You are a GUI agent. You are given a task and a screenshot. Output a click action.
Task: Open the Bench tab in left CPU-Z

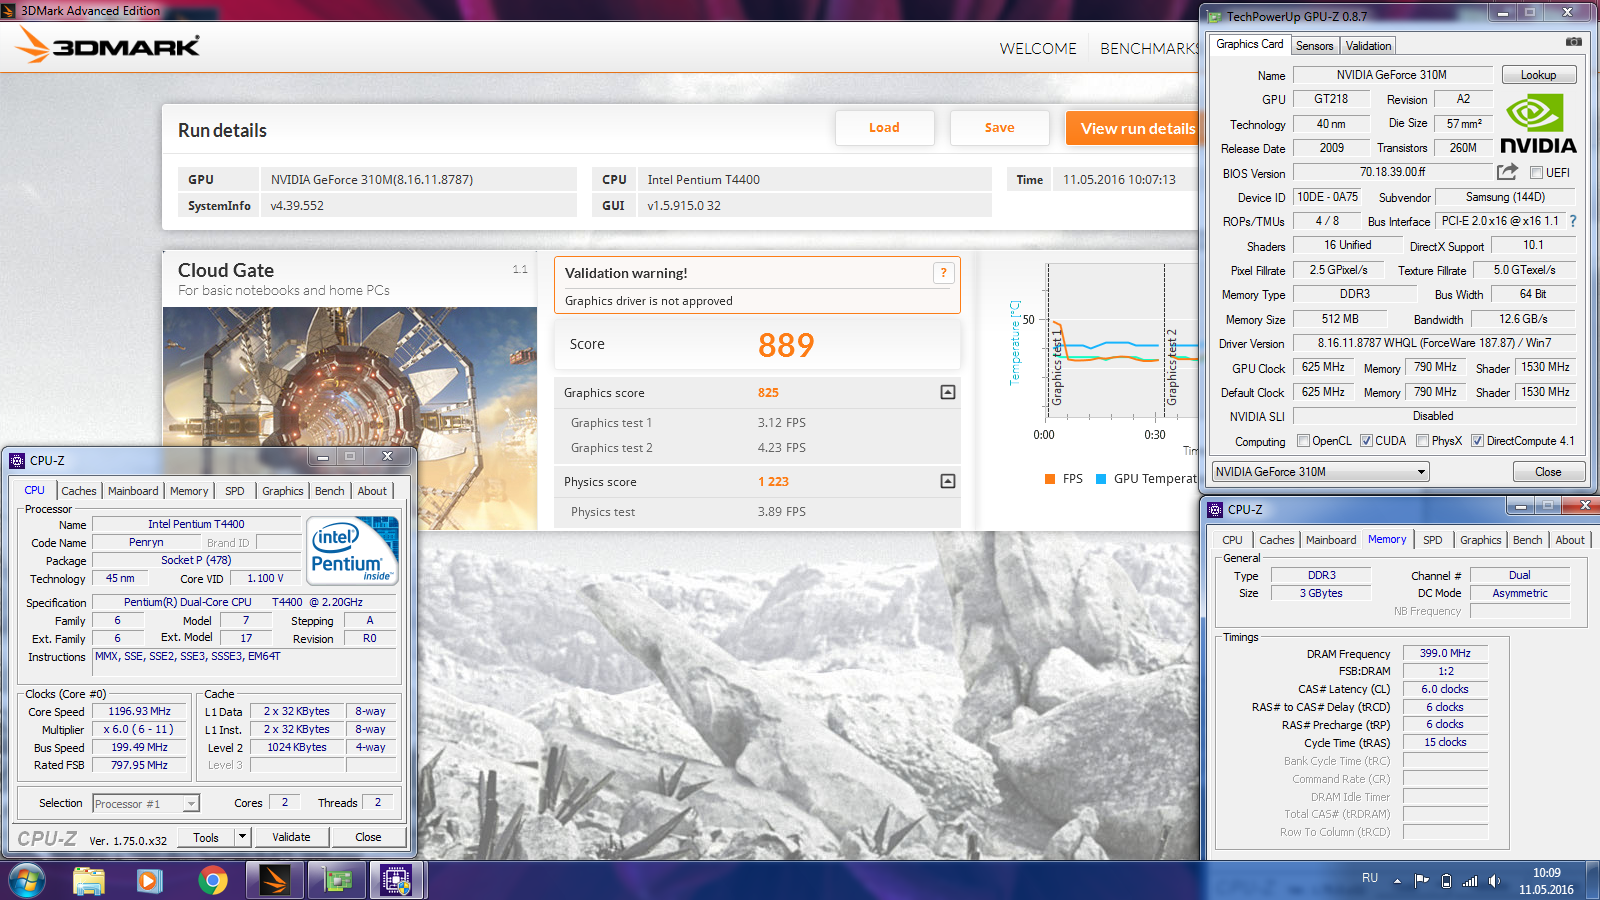329,491
